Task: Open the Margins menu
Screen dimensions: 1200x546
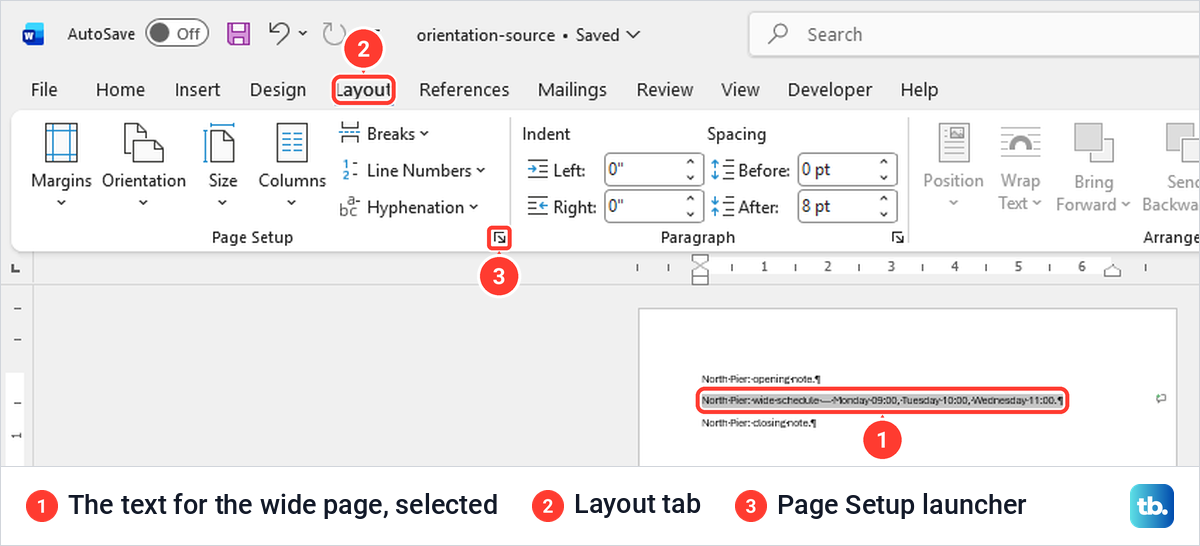Action: (x=61, y=165)
